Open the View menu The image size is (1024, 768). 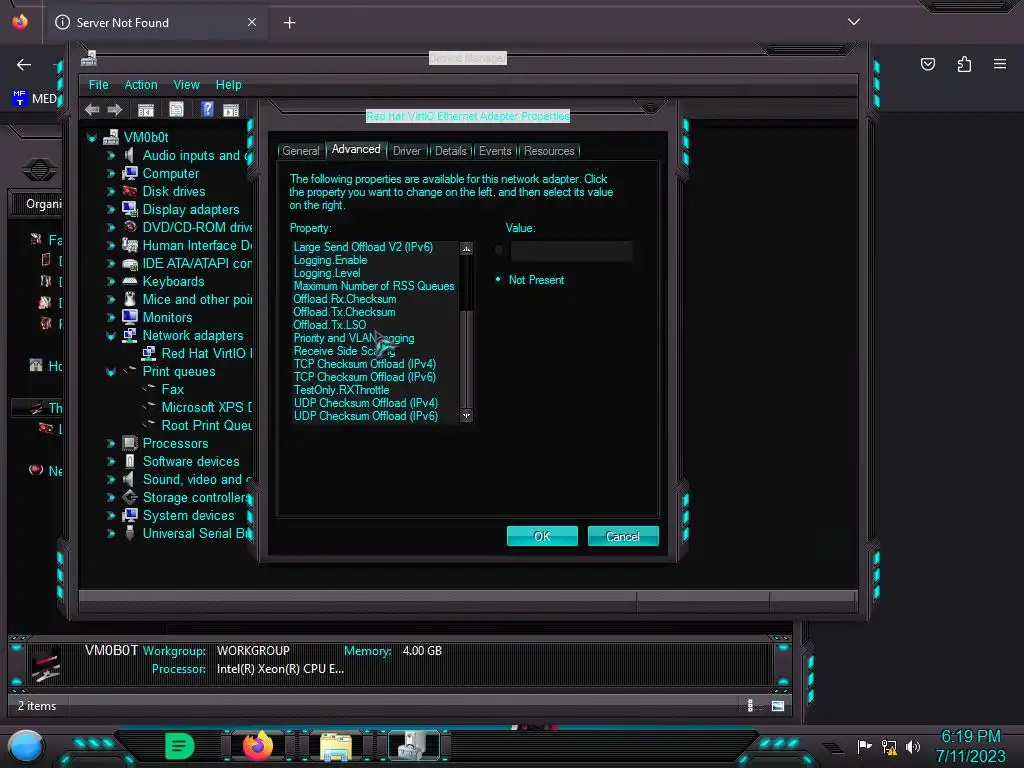click(x=186, y=85)
